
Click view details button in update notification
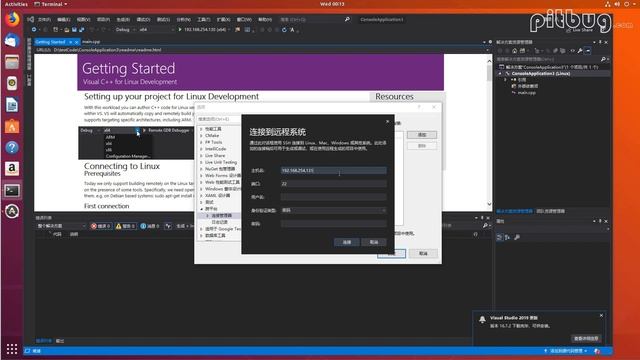[586, 338]
